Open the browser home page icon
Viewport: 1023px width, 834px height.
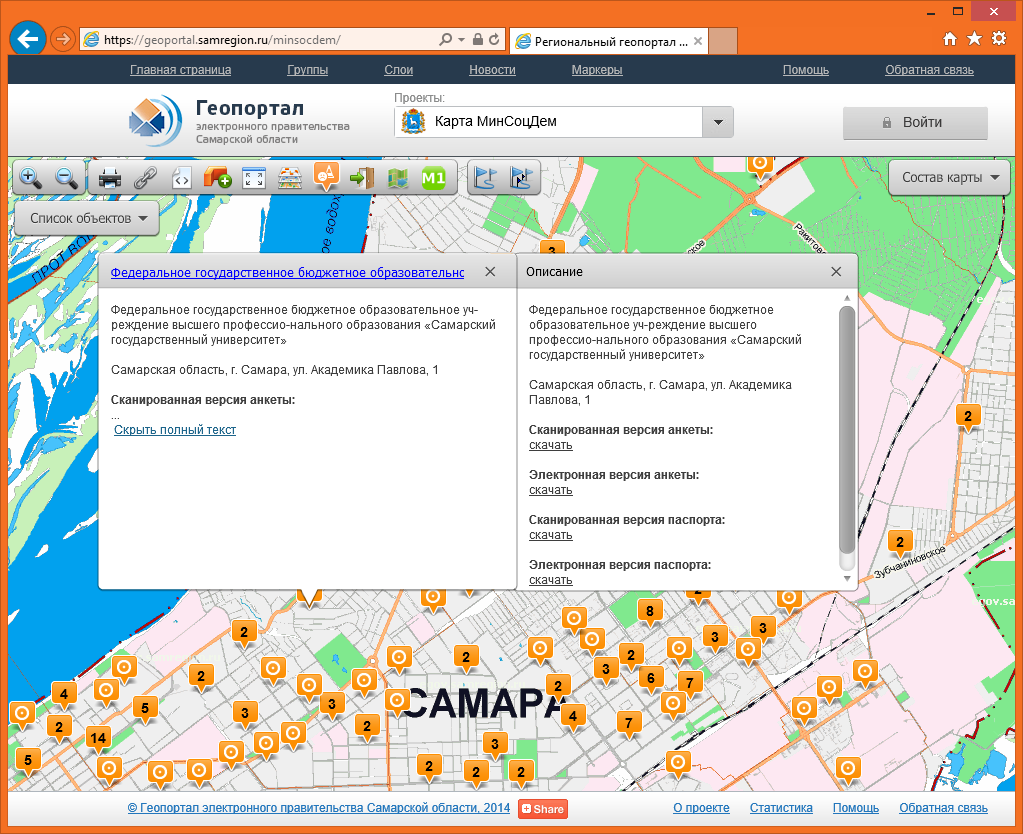[x=950, y=39]
